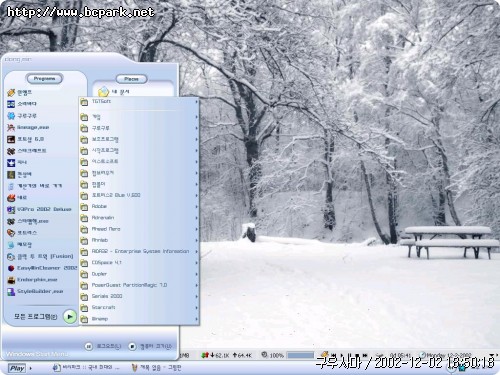The width and height of the screenshot is (500, 375).
Task: Expand the CDSpace 4.1 folder submenu
Action: pyautogui.click(x=139, y=263)
